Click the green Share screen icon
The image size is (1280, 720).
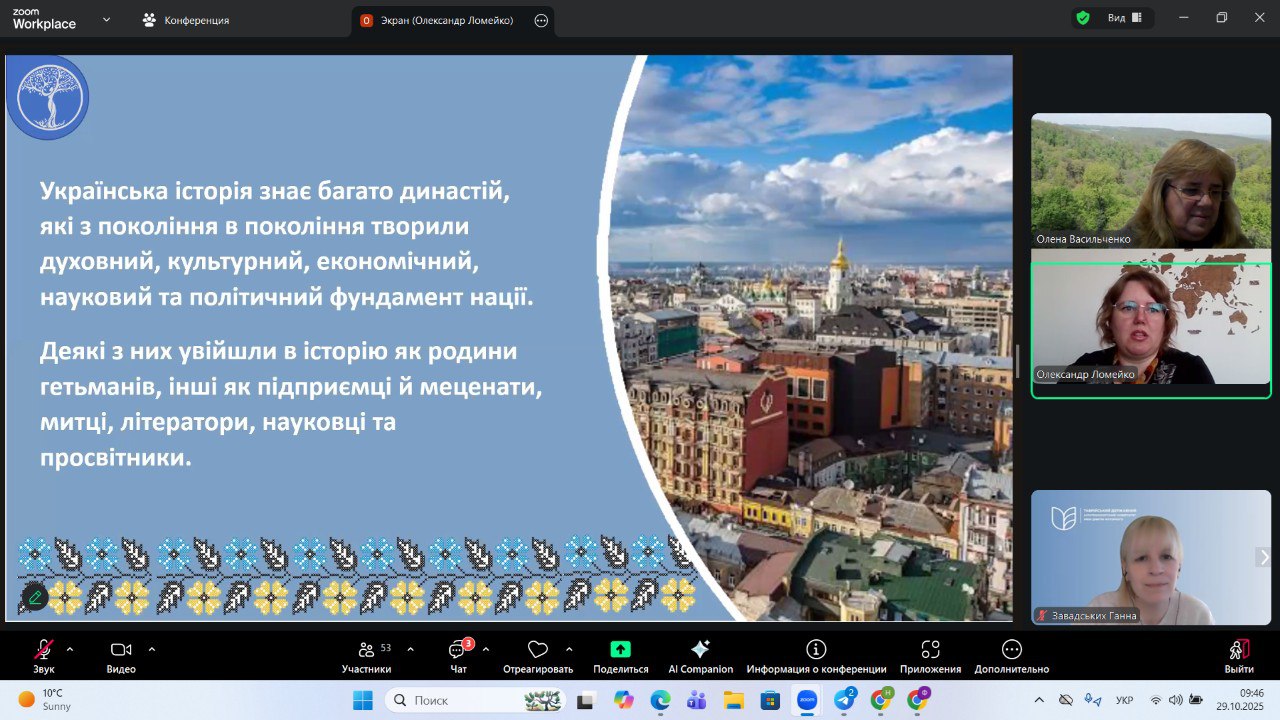620,650
